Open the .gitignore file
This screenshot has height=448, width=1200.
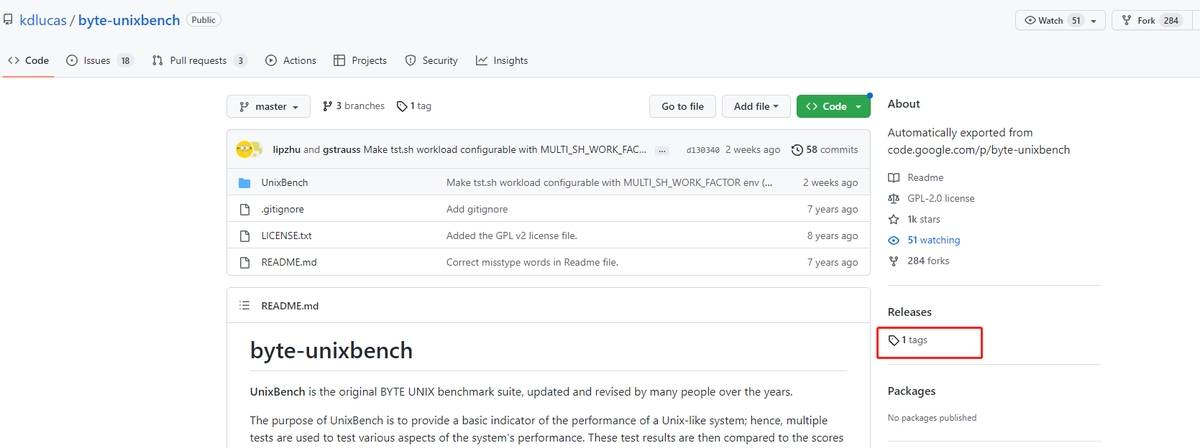click(282, 209)
